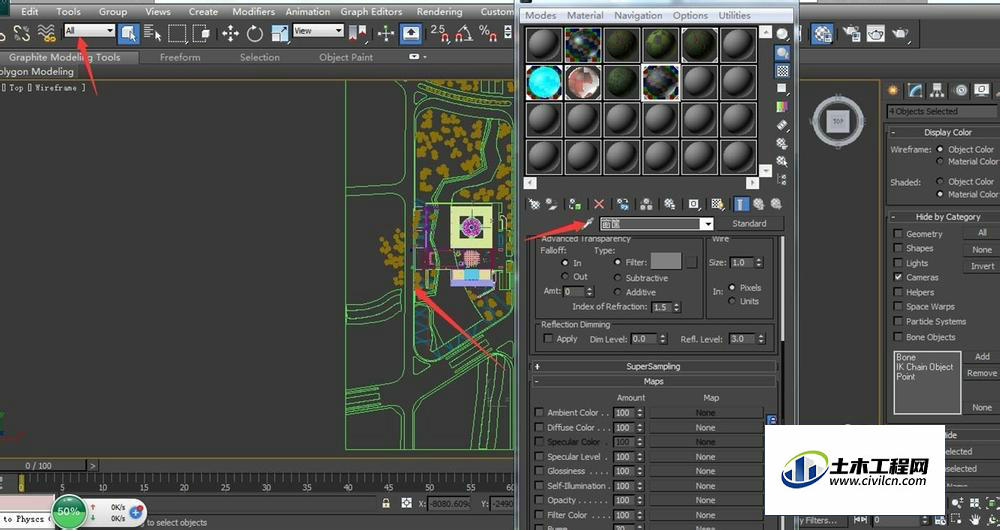Click the Make Unique icon
Screen dimensions: 1000x530
point(646,204)
